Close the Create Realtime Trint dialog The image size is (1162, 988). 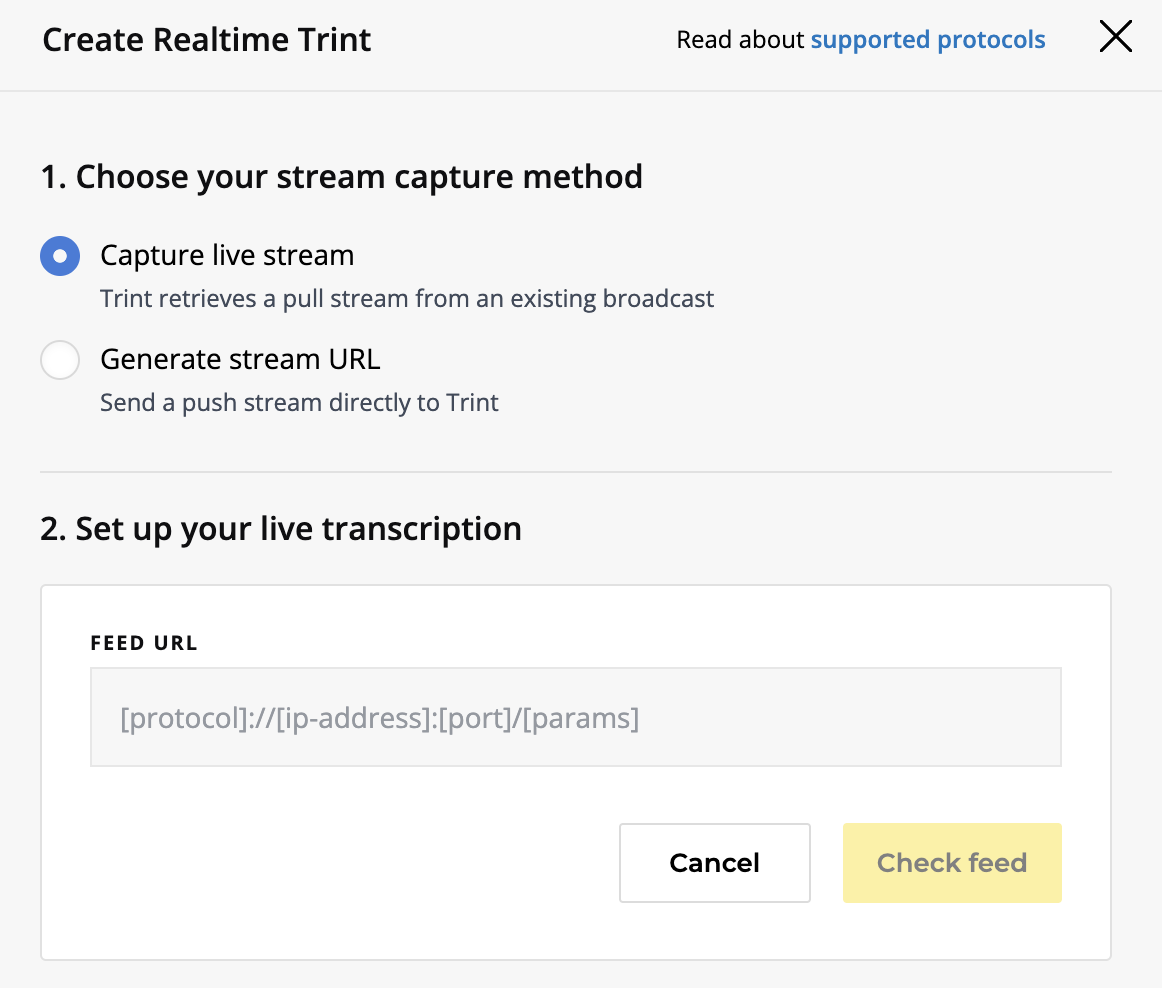point(1115,36)
